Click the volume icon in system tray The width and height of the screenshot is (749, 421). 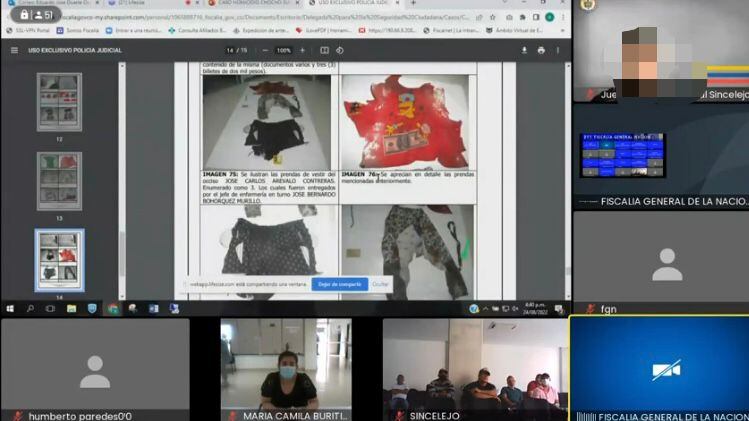515,309
